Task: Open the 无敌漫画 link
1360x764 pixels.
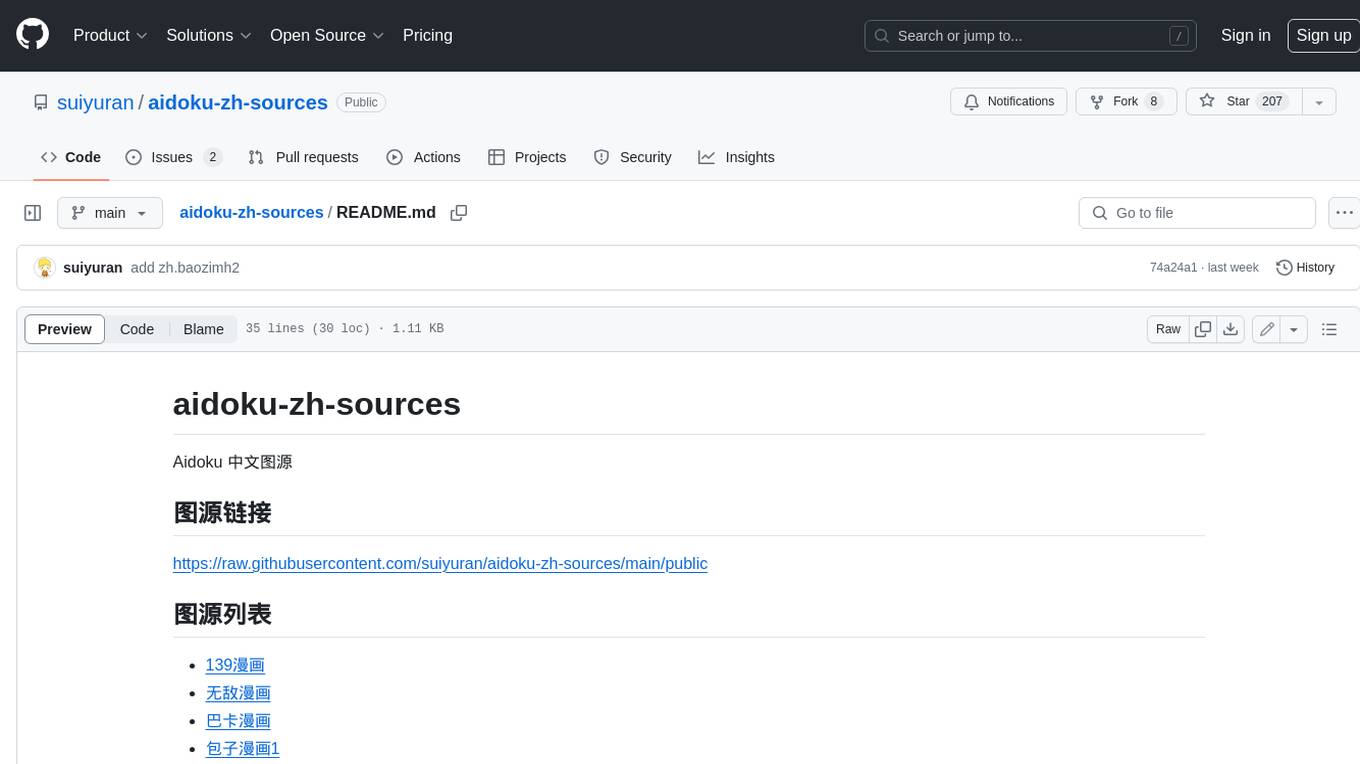Action: tap(238, 693)
